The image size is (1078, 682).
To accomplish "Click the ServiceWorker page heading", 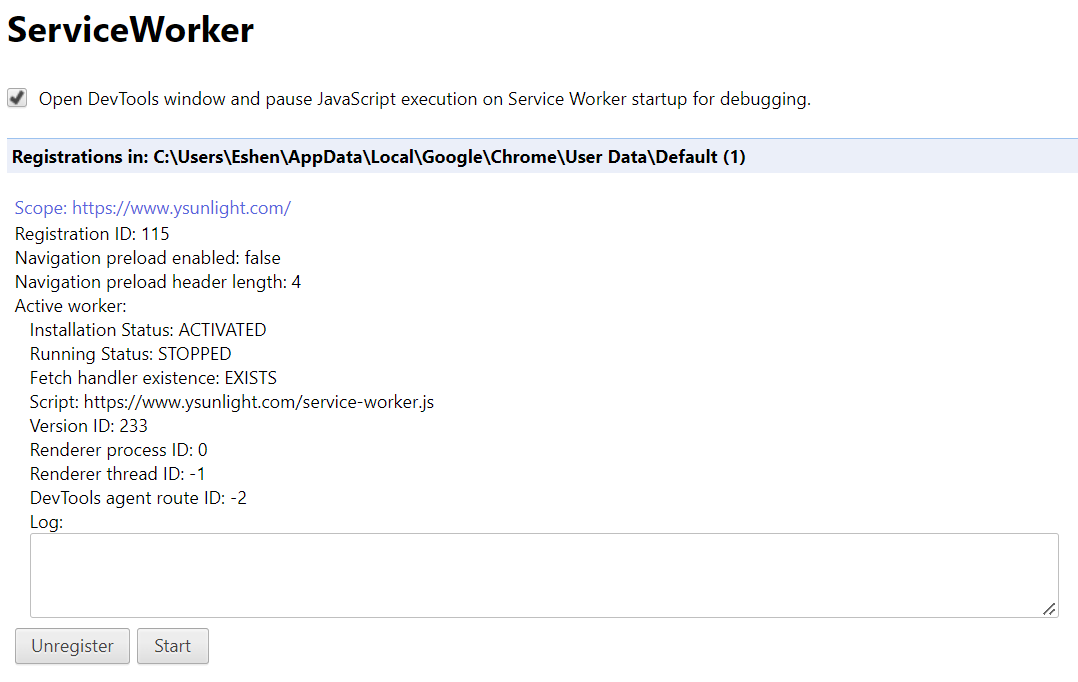I will pyautogui.click(x=130, y=31).
